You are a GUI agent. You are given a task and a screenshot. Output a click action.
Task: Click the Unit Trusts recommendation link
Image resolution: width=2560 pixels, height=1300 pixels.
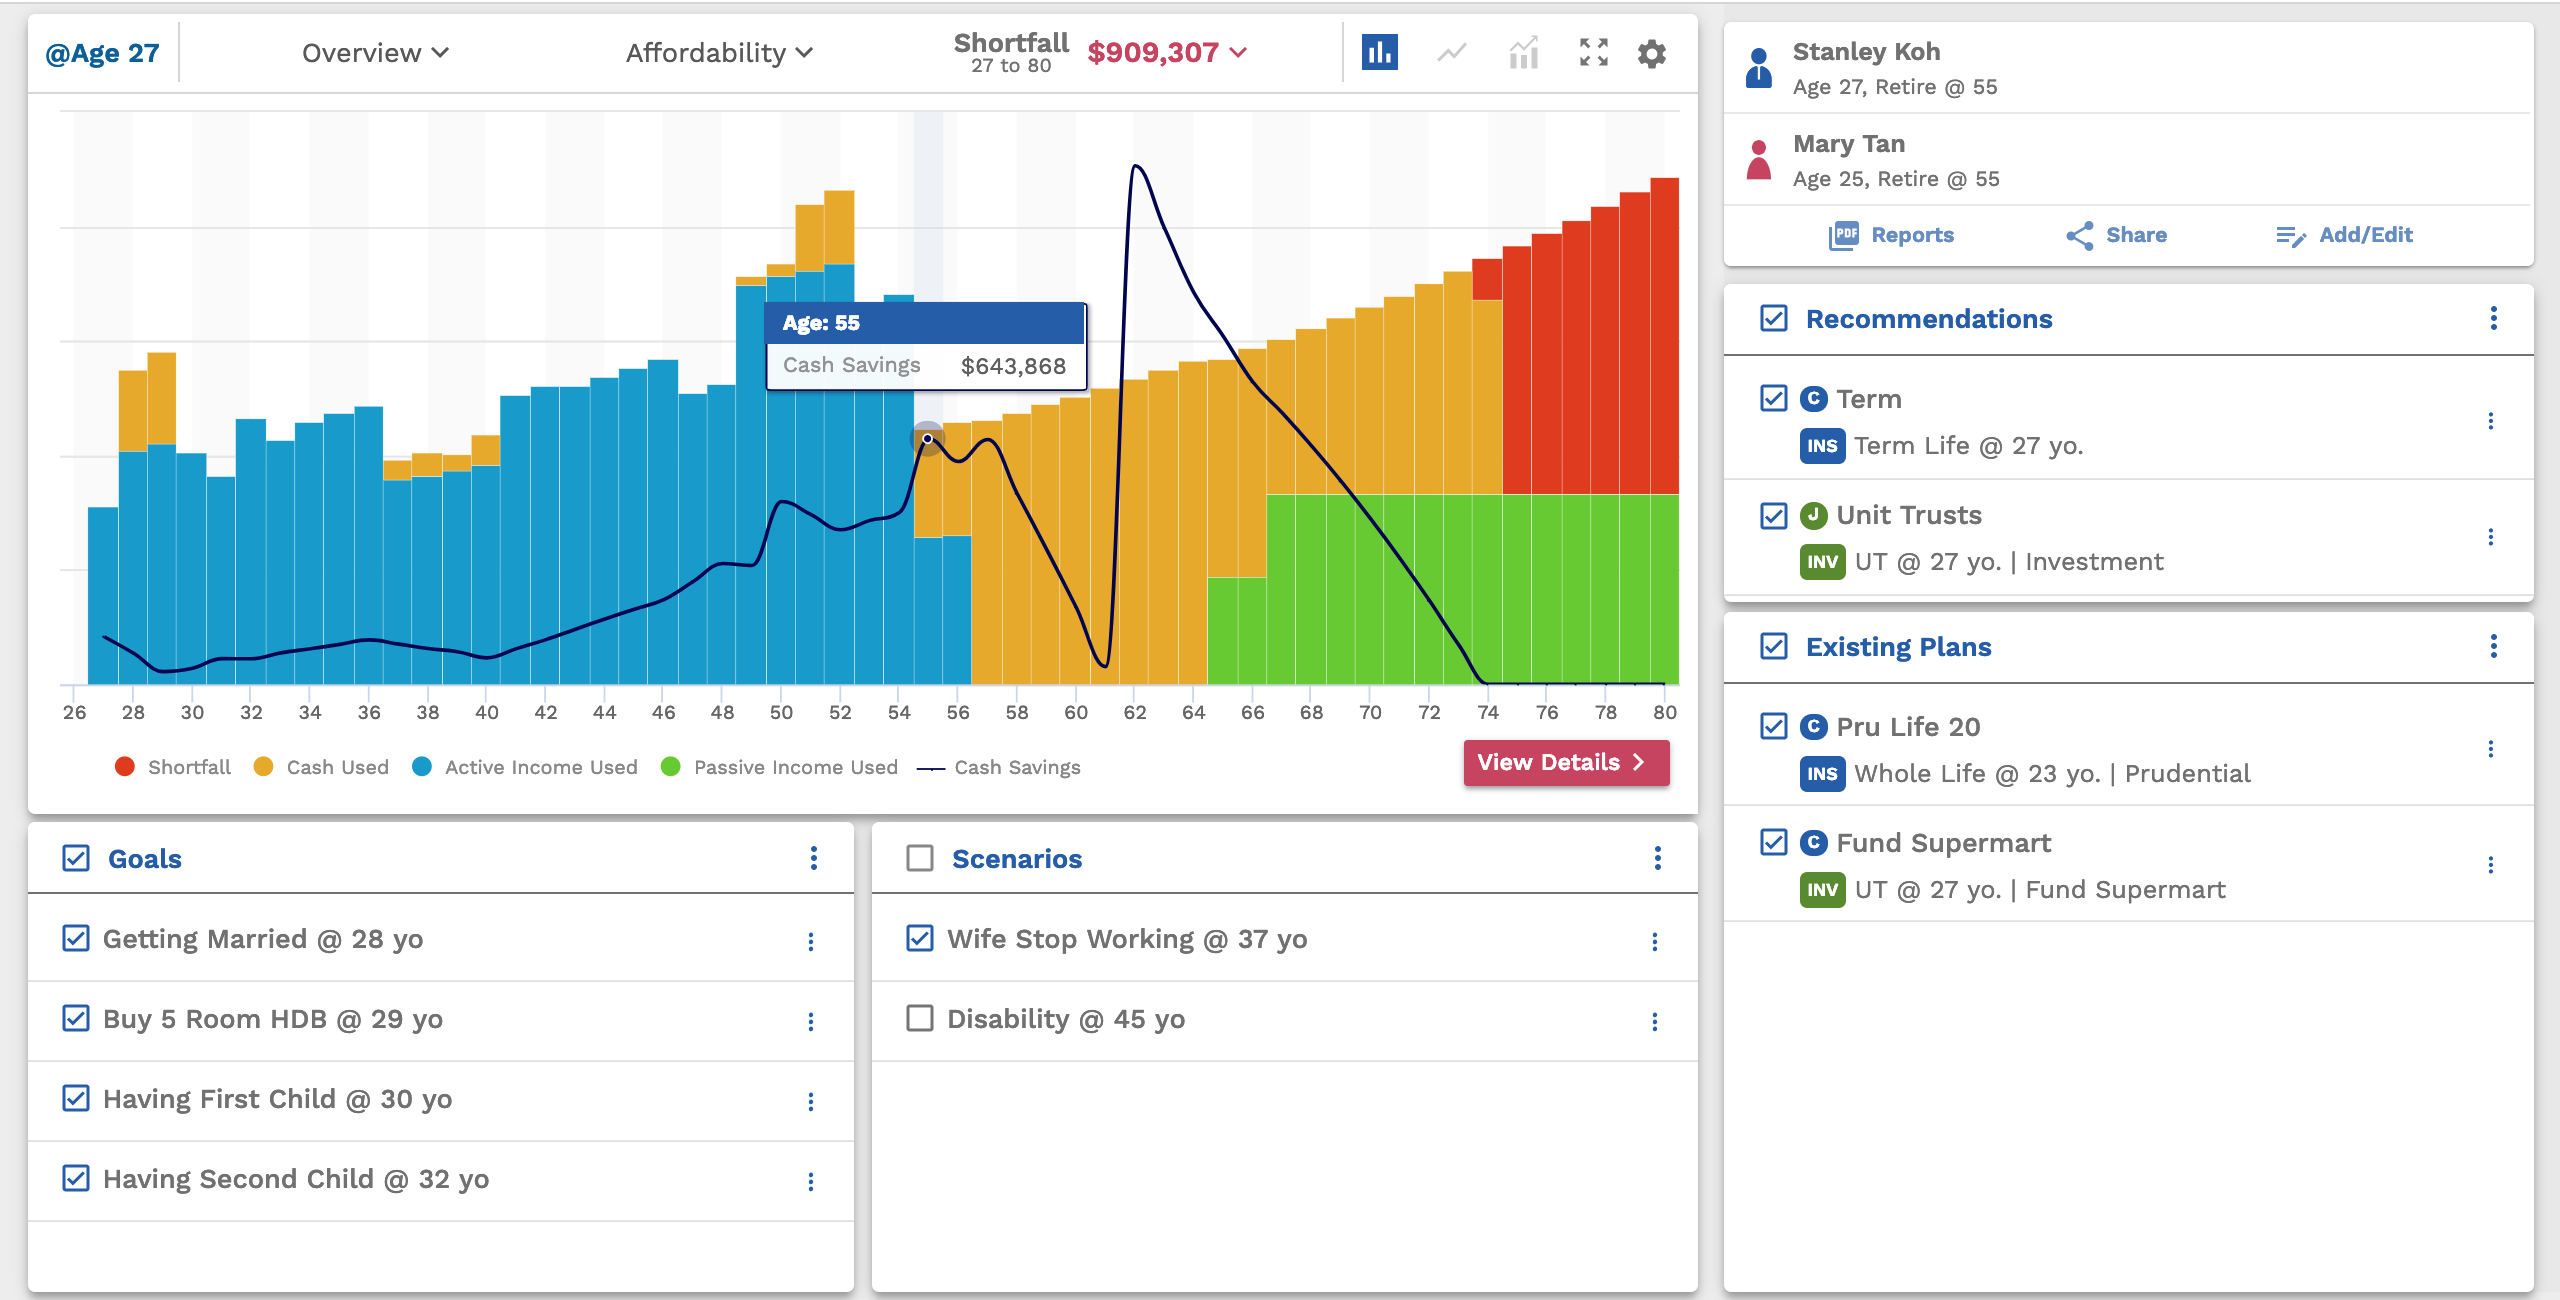tap(1910, 515)
